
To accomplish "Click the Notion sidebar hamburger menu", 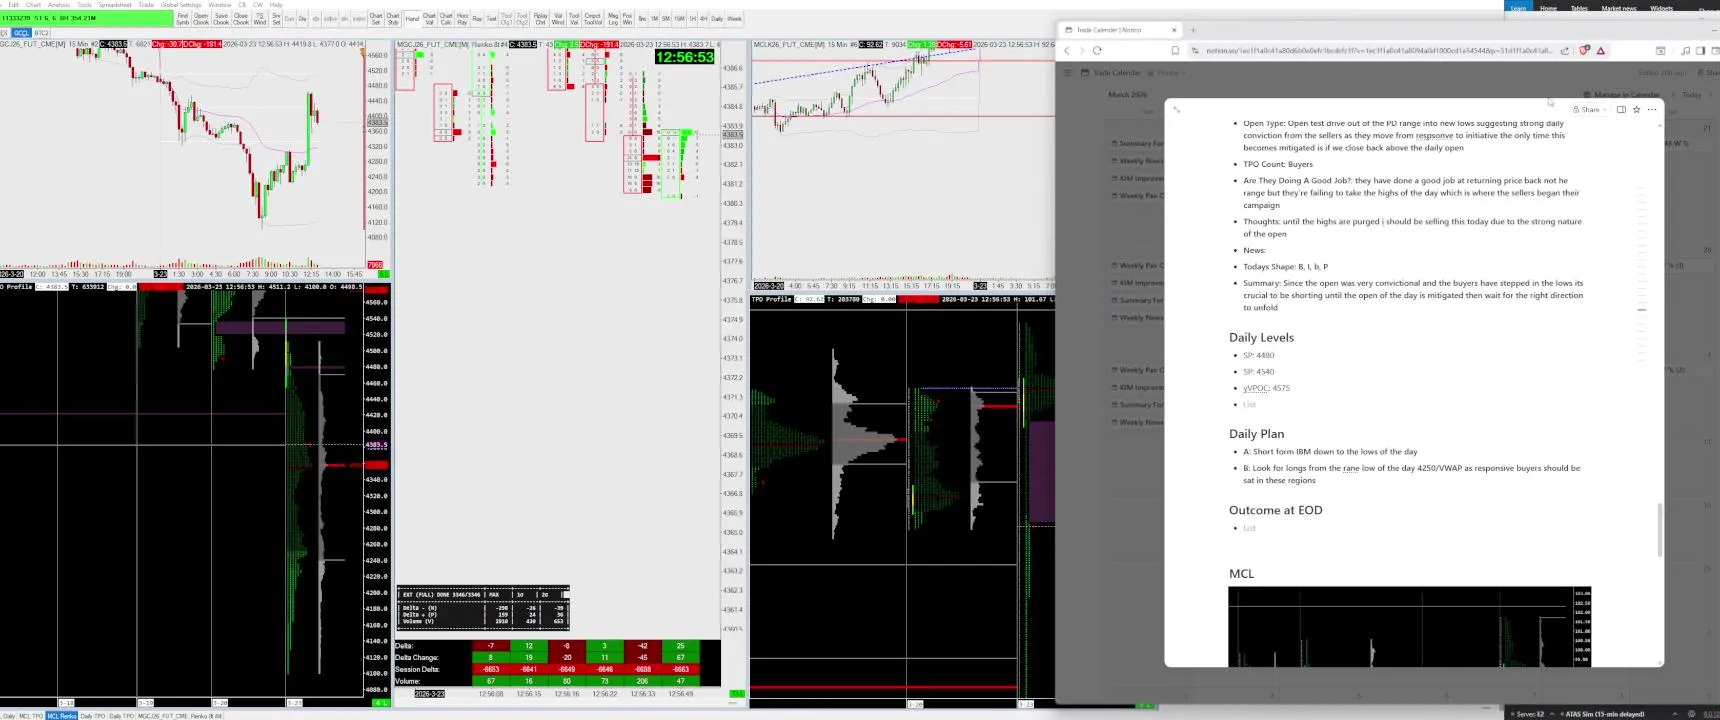I will [x=1067, y=73].
